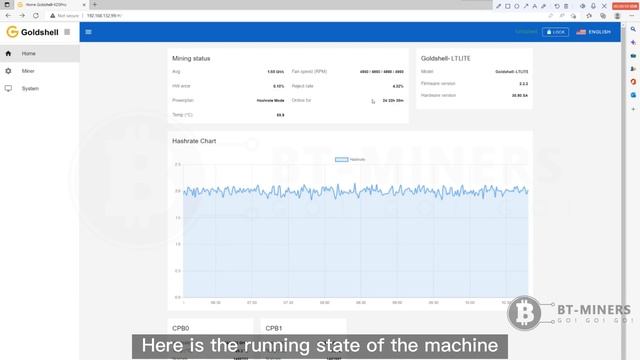Open a new browser tab with plus

[x=95, y=4]
